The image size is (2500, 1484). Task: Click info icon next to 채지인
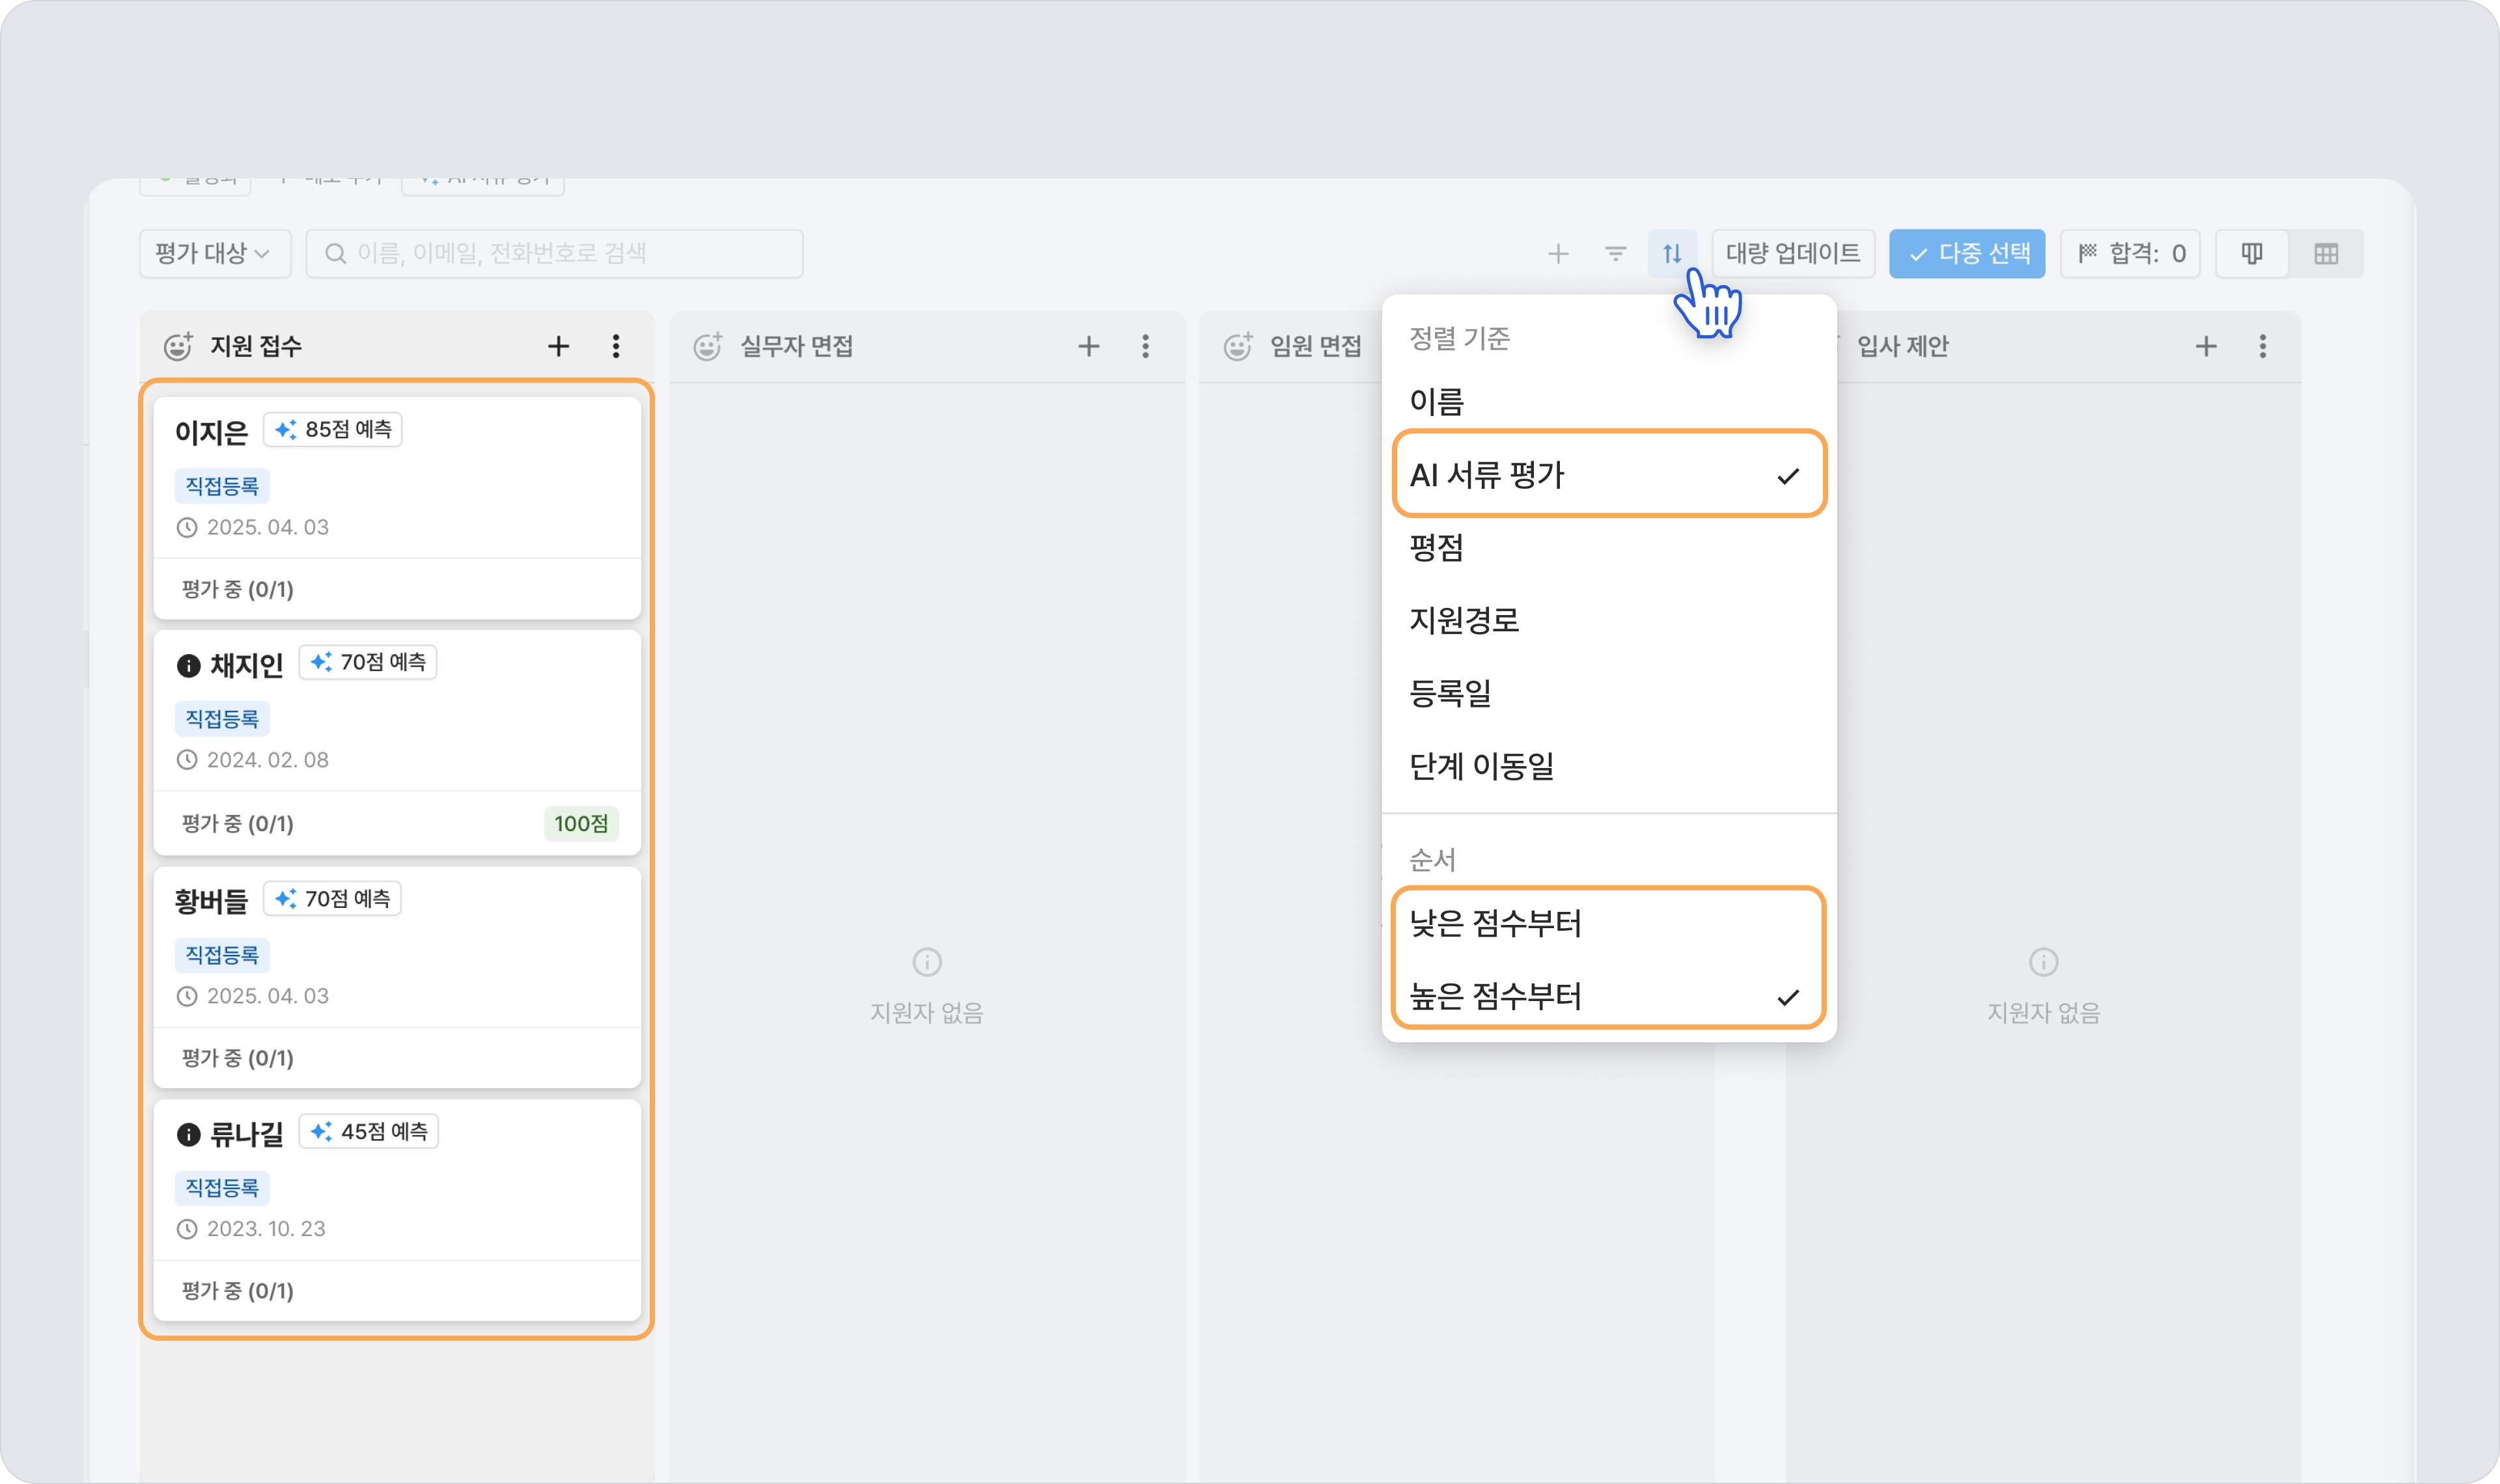pos(188,665)
